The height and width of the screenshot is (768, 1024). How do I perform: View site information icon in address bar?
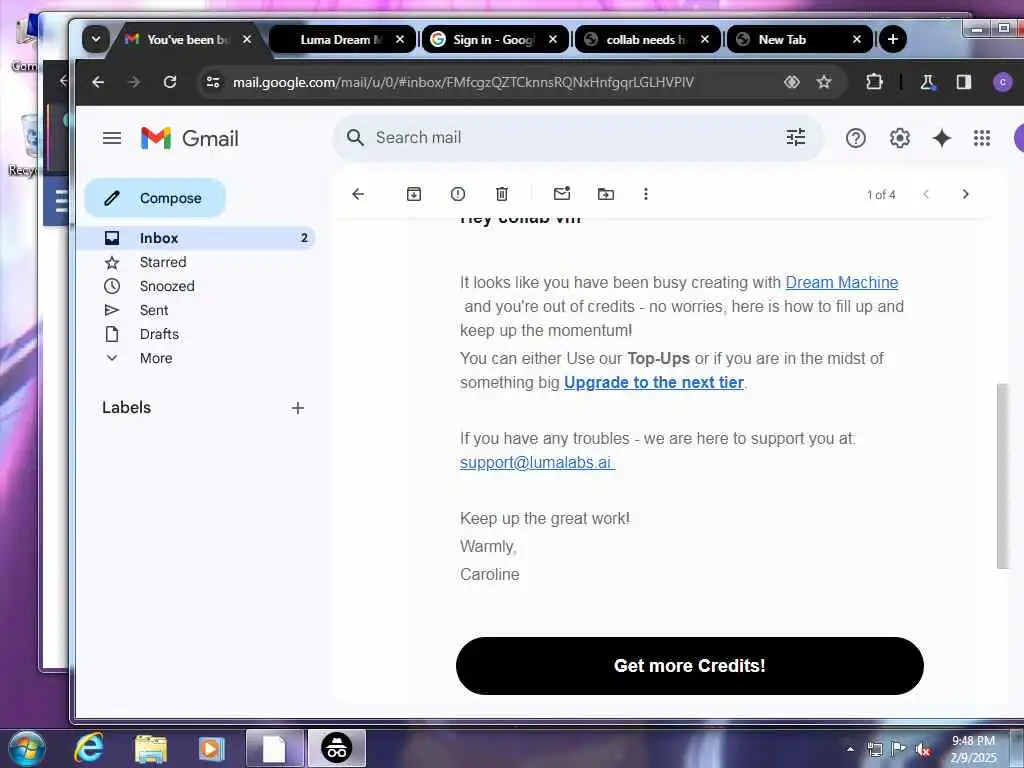click(213, 82)
